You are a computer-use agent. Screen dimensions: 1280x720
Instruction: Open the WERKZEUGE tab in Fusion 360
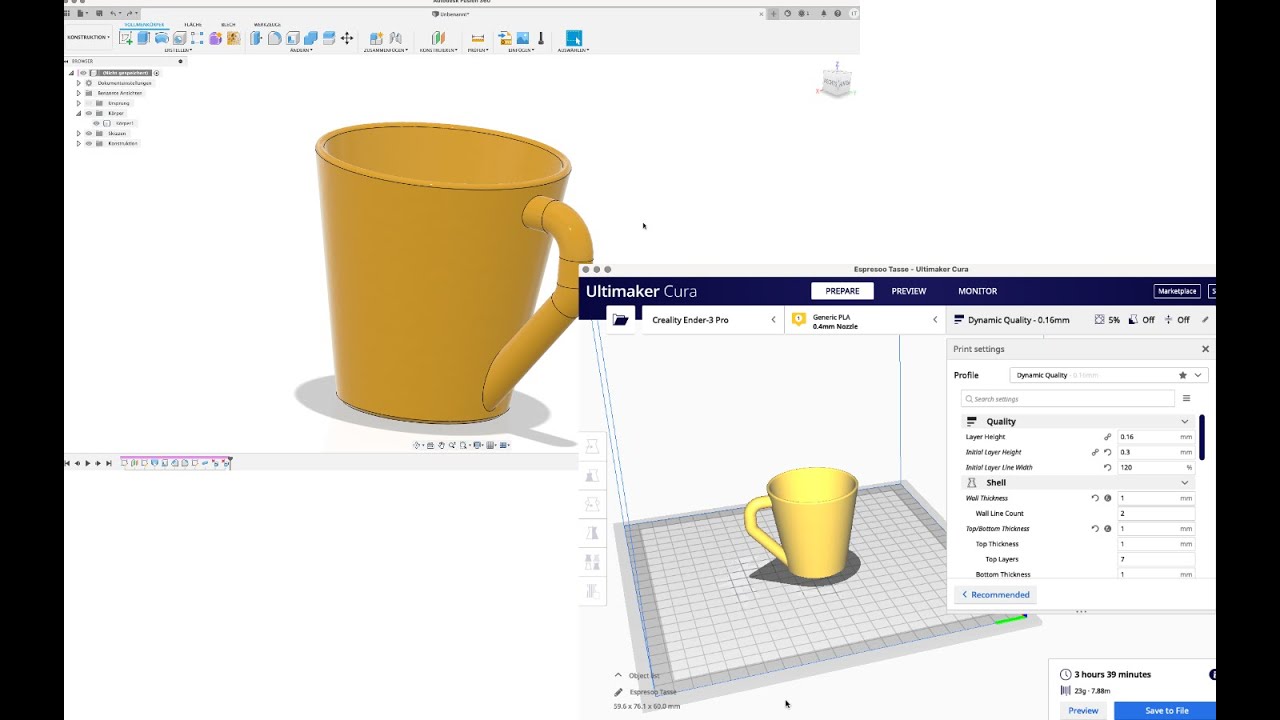[x=267, y=24]
